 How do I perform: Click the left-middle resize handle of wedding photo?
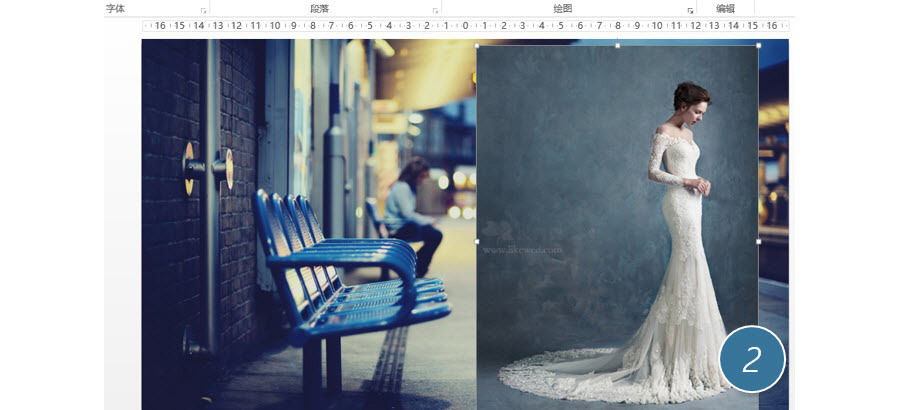477,241
